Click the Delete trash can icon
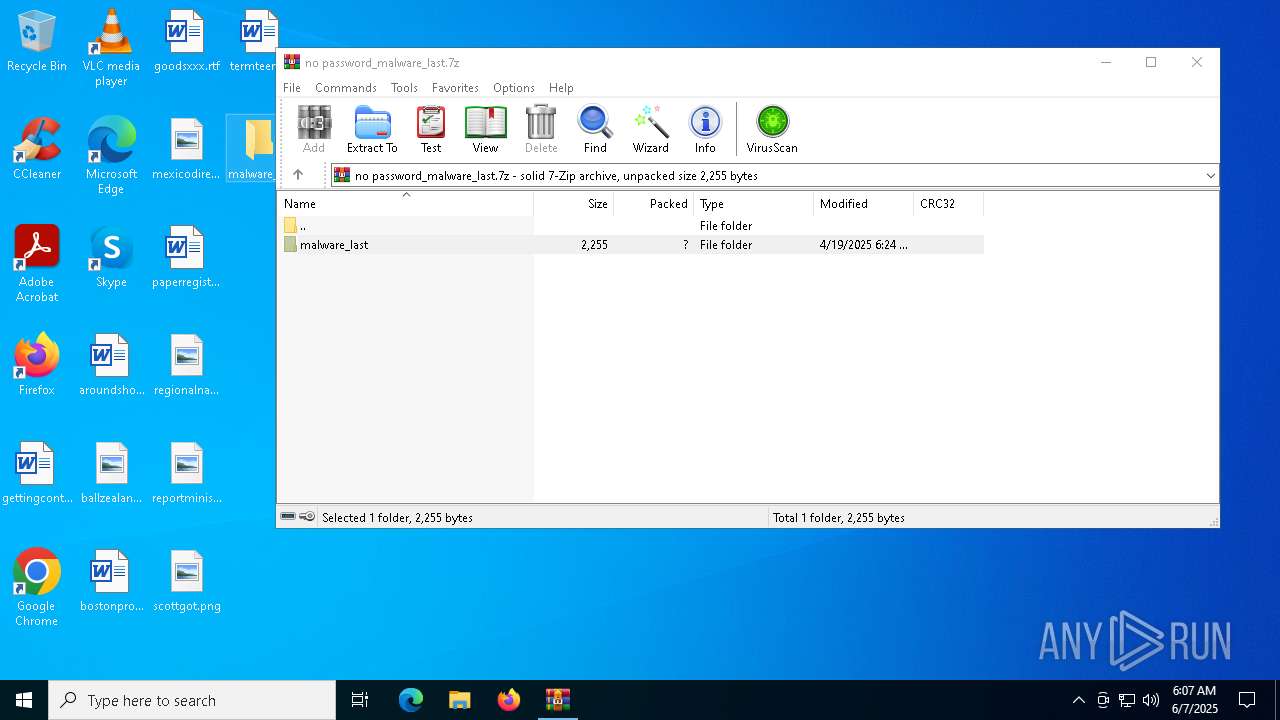This screenshot has height=720, width=1280. (541, 130)
